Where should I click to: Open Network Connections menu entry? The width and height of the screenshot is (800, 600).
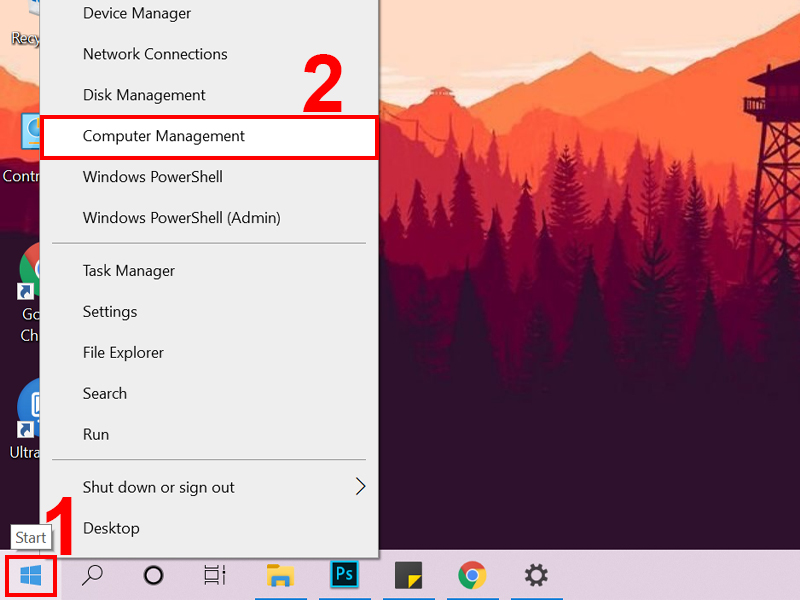click(x=209, y=54)
